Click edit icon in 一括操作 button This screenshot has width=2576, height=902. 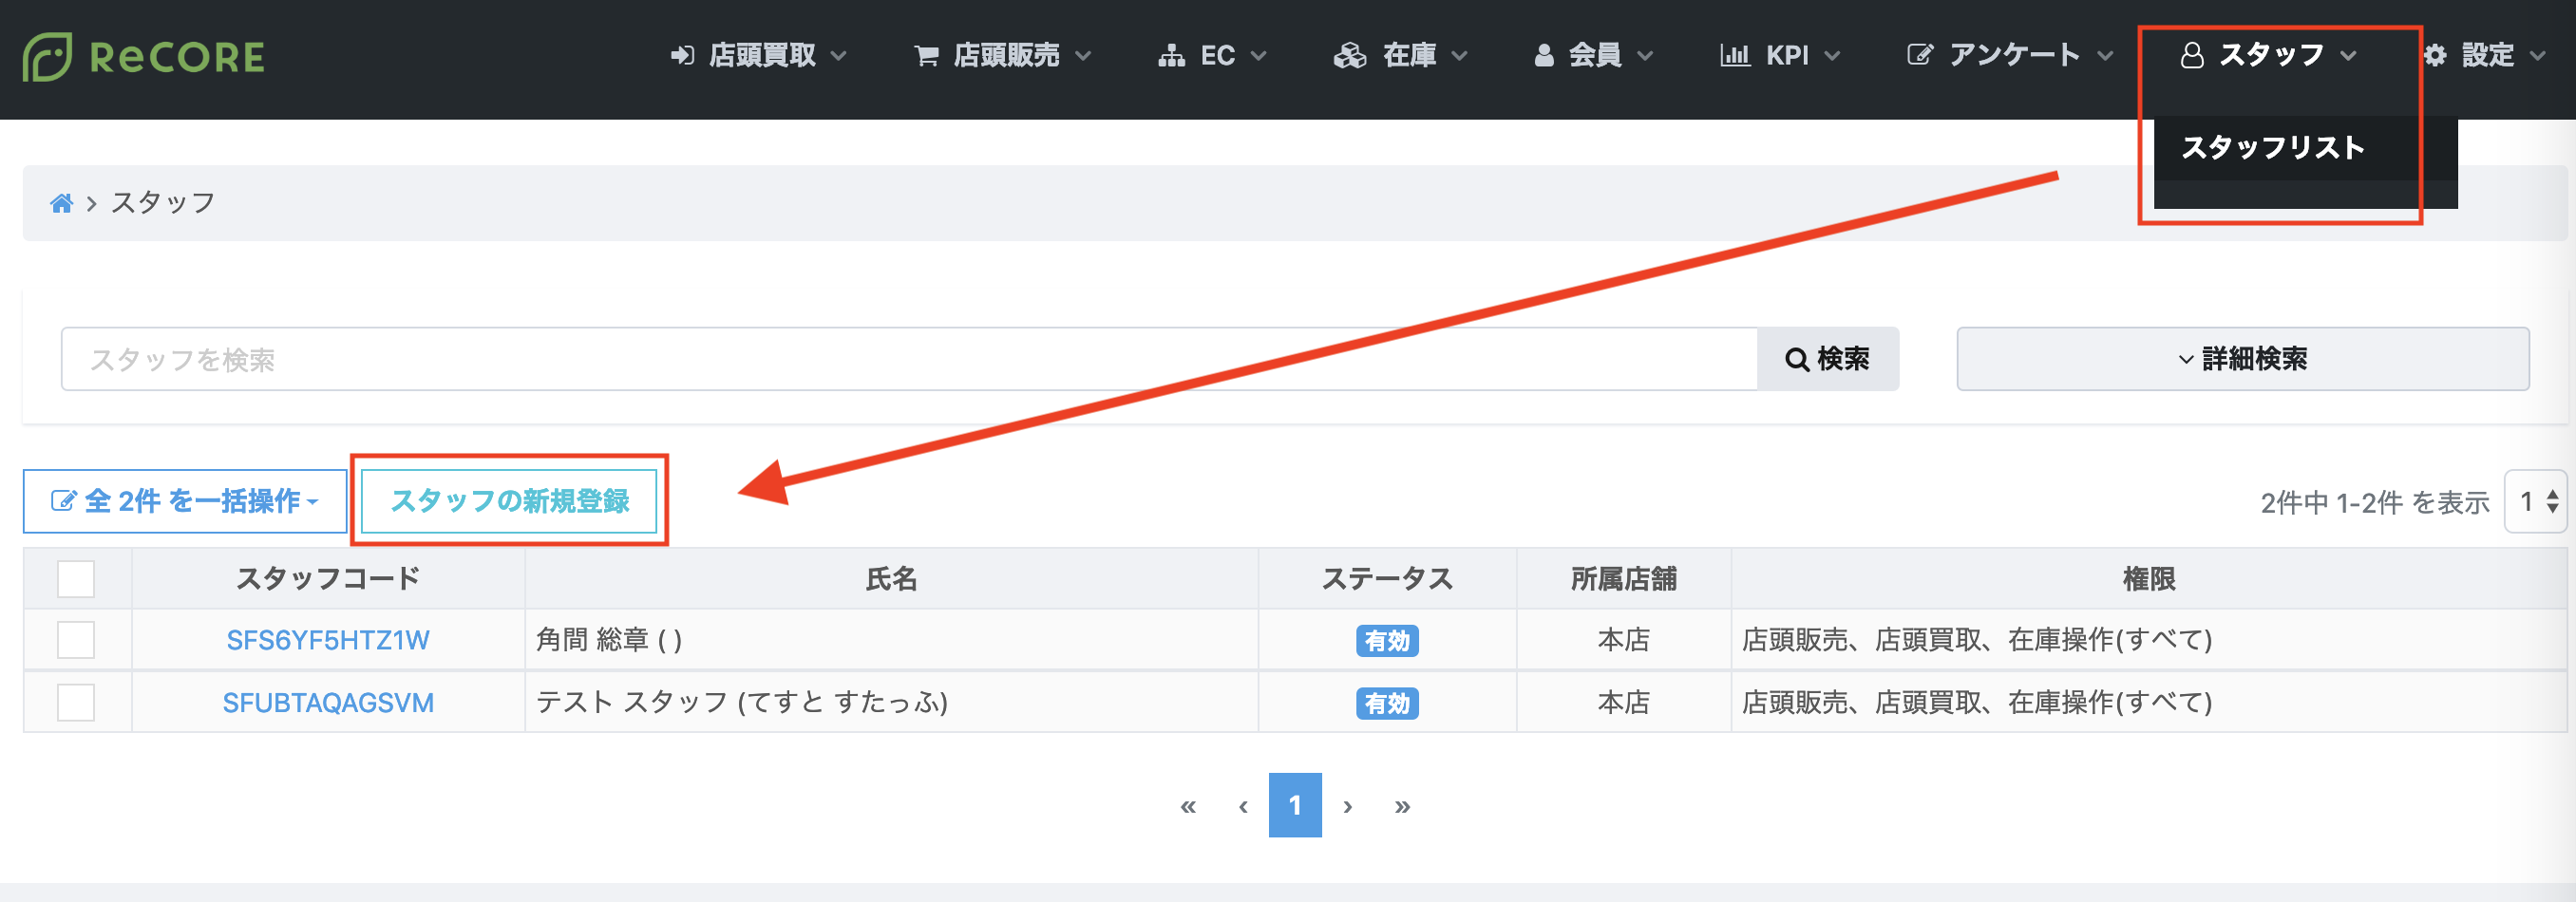pos(63,501)
